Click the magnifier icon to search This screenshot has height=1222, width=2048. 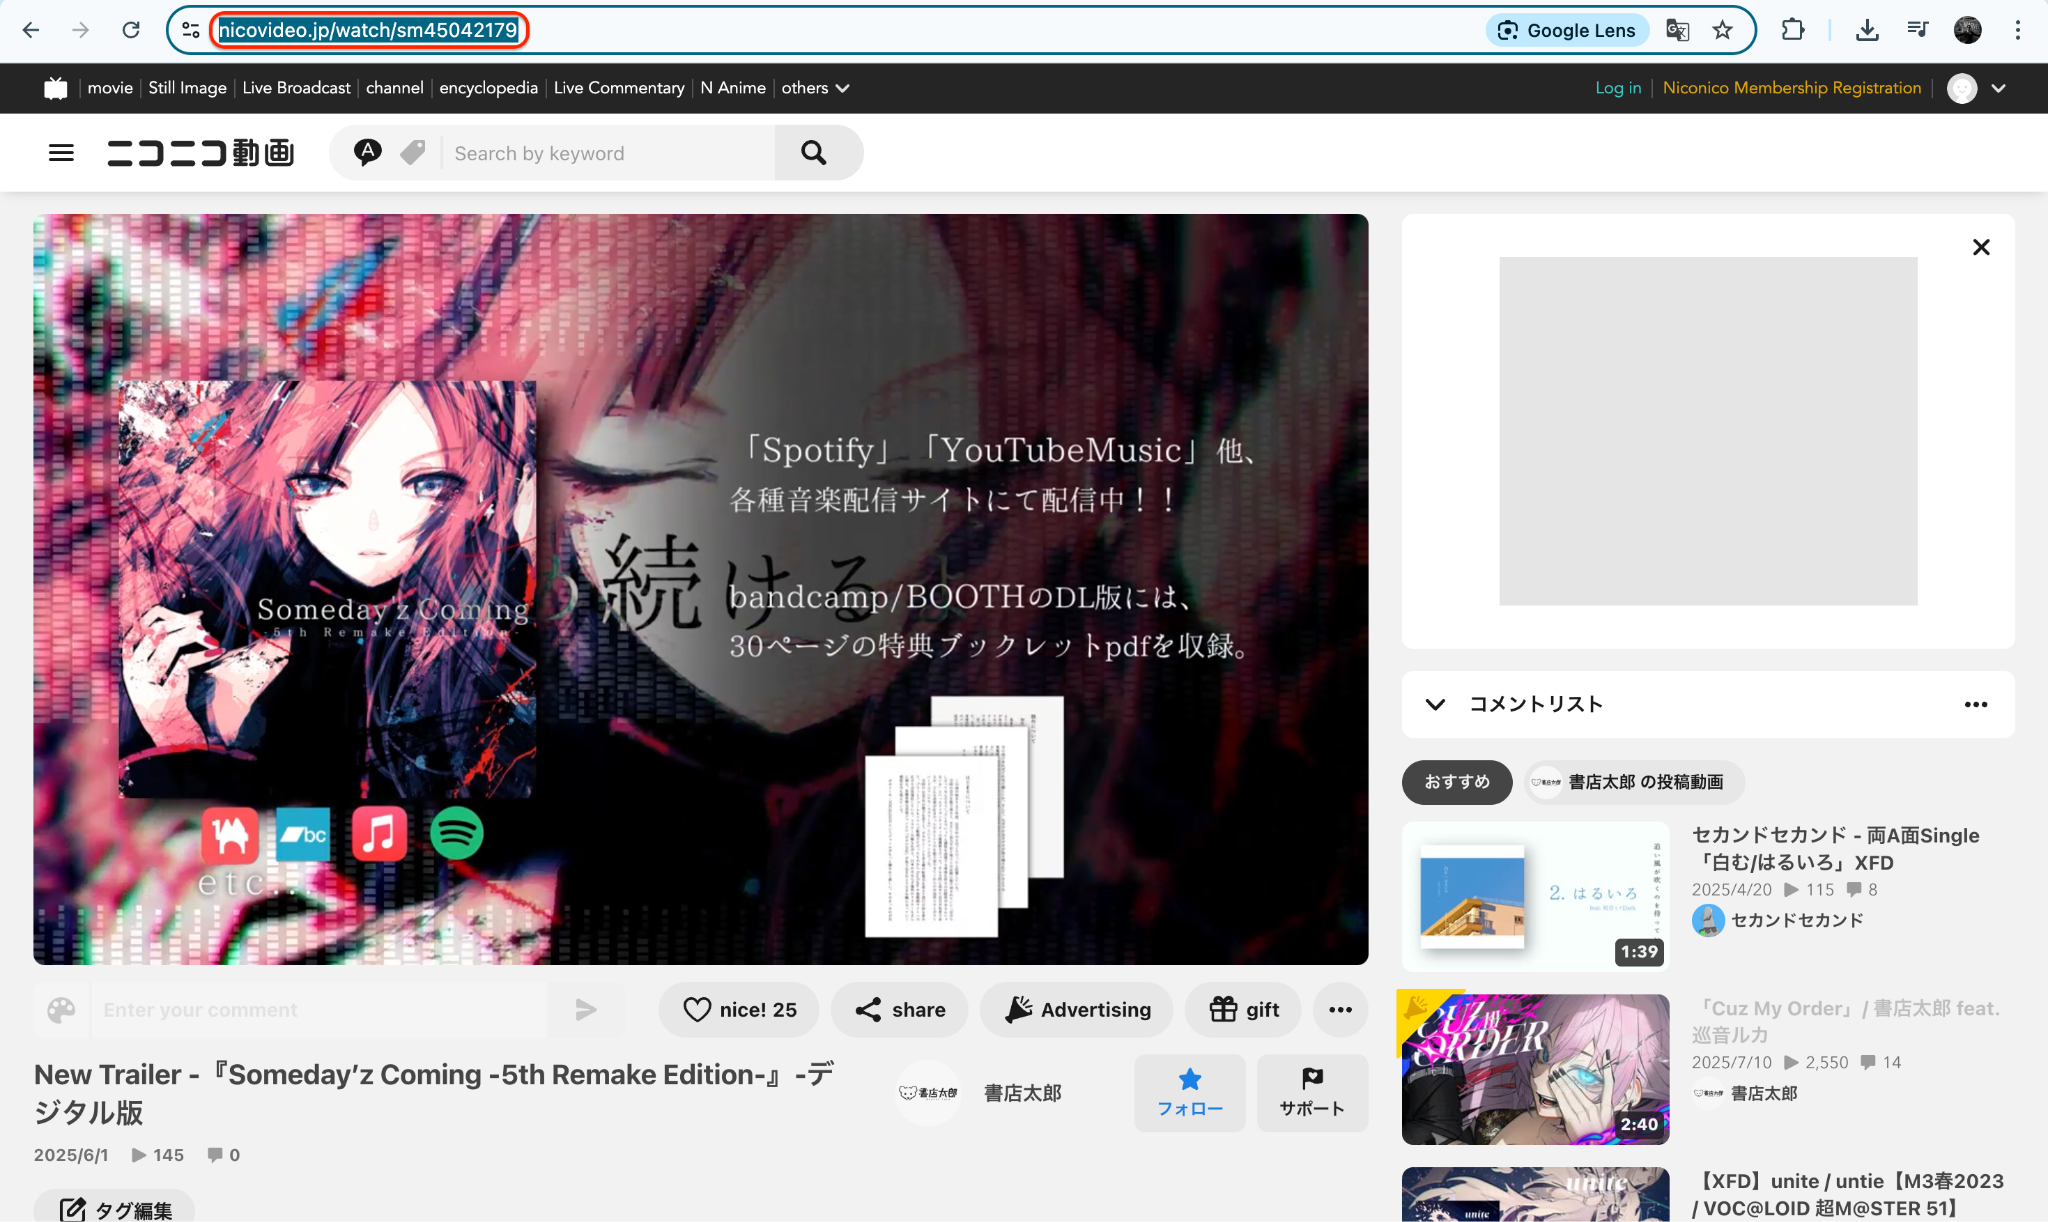(813, 152)
